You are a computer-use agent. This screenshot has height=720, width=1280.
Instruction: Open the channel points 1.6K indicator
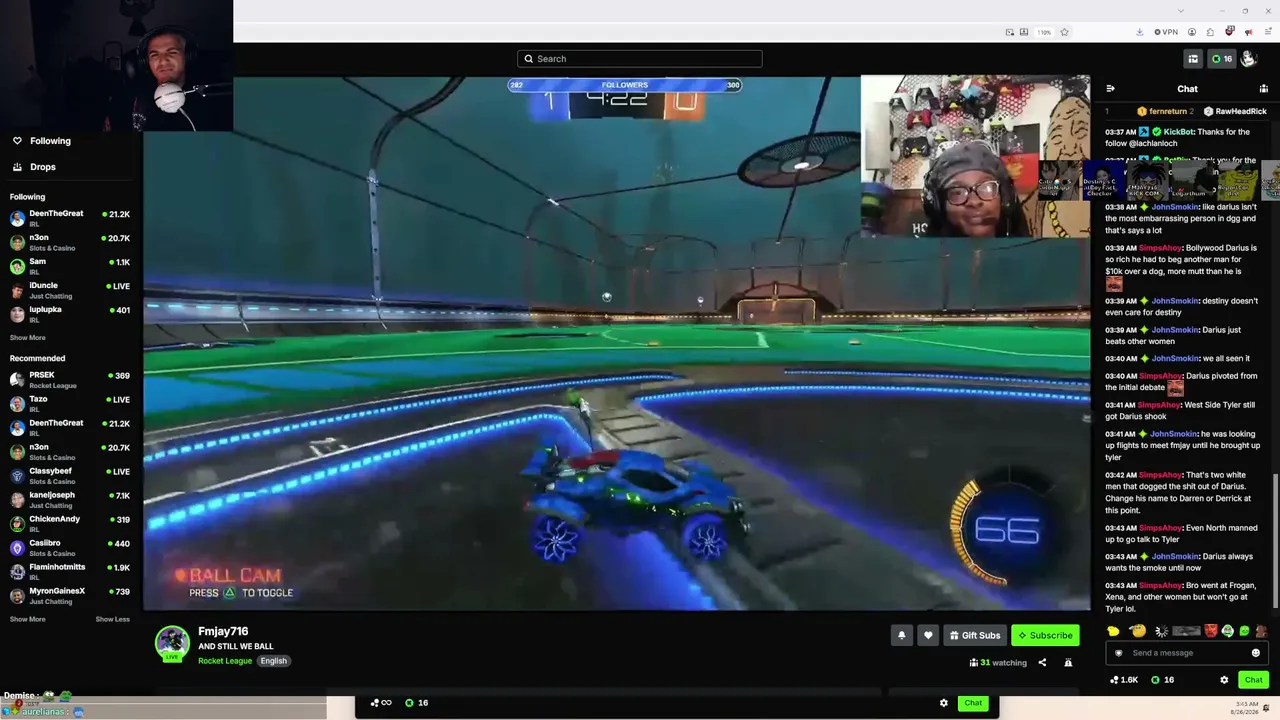pyautogui.click(x=1124, y=680)
